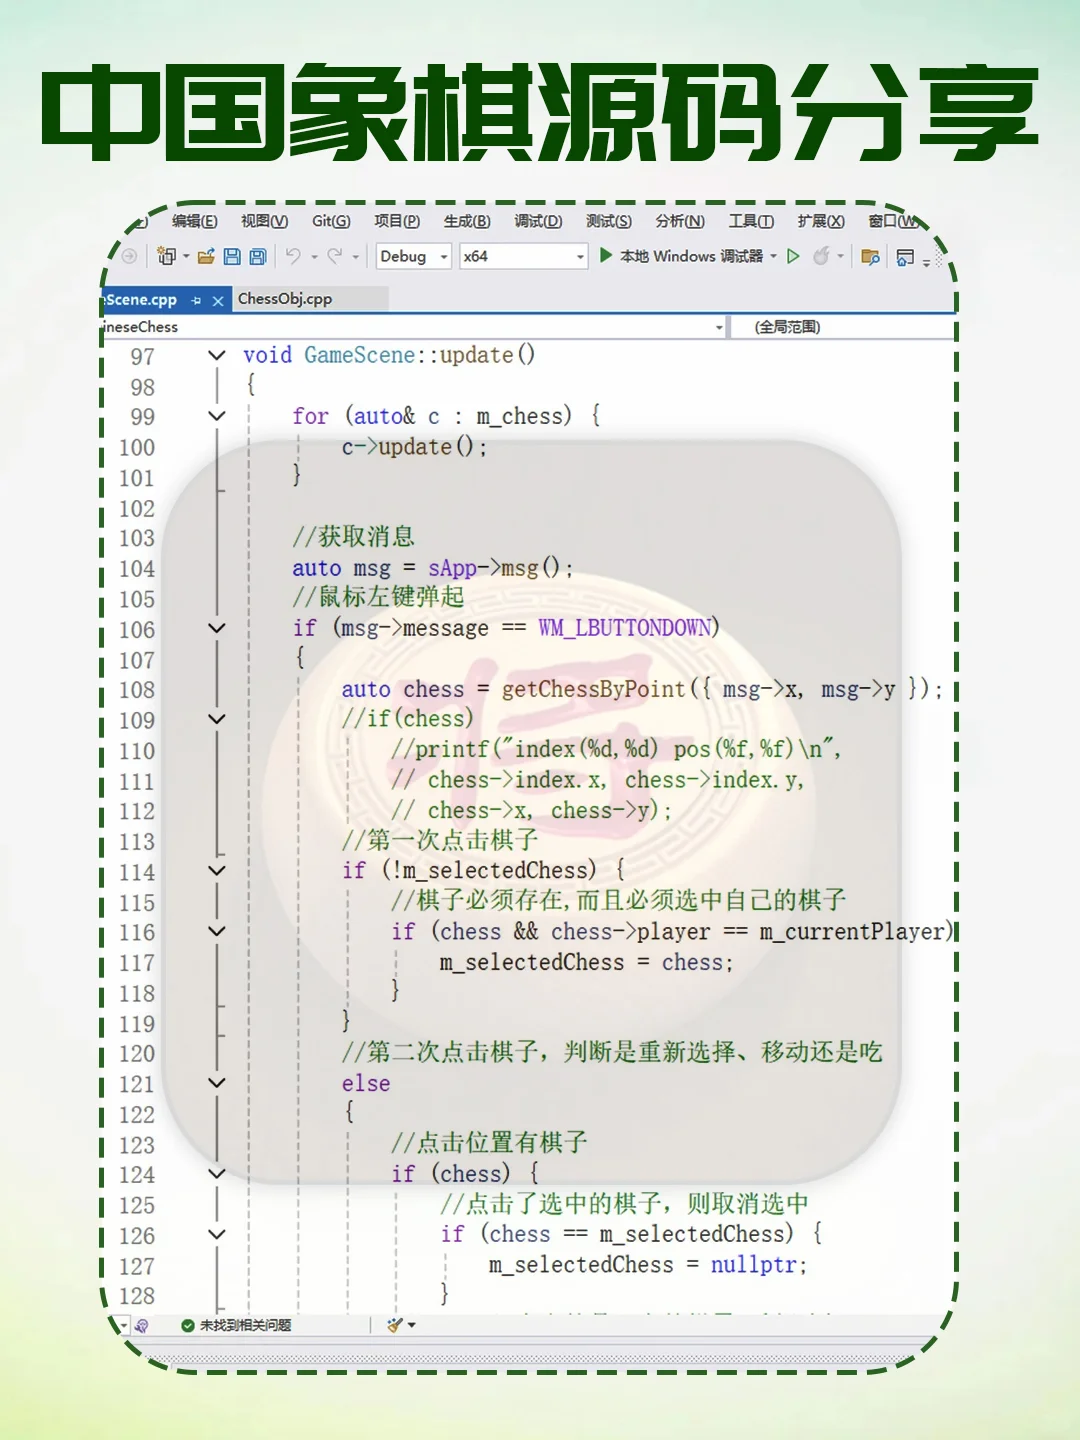The image size is (1080, 1440).
Task: Collapse the else block at line 121
Action: tap(216, 1083)
